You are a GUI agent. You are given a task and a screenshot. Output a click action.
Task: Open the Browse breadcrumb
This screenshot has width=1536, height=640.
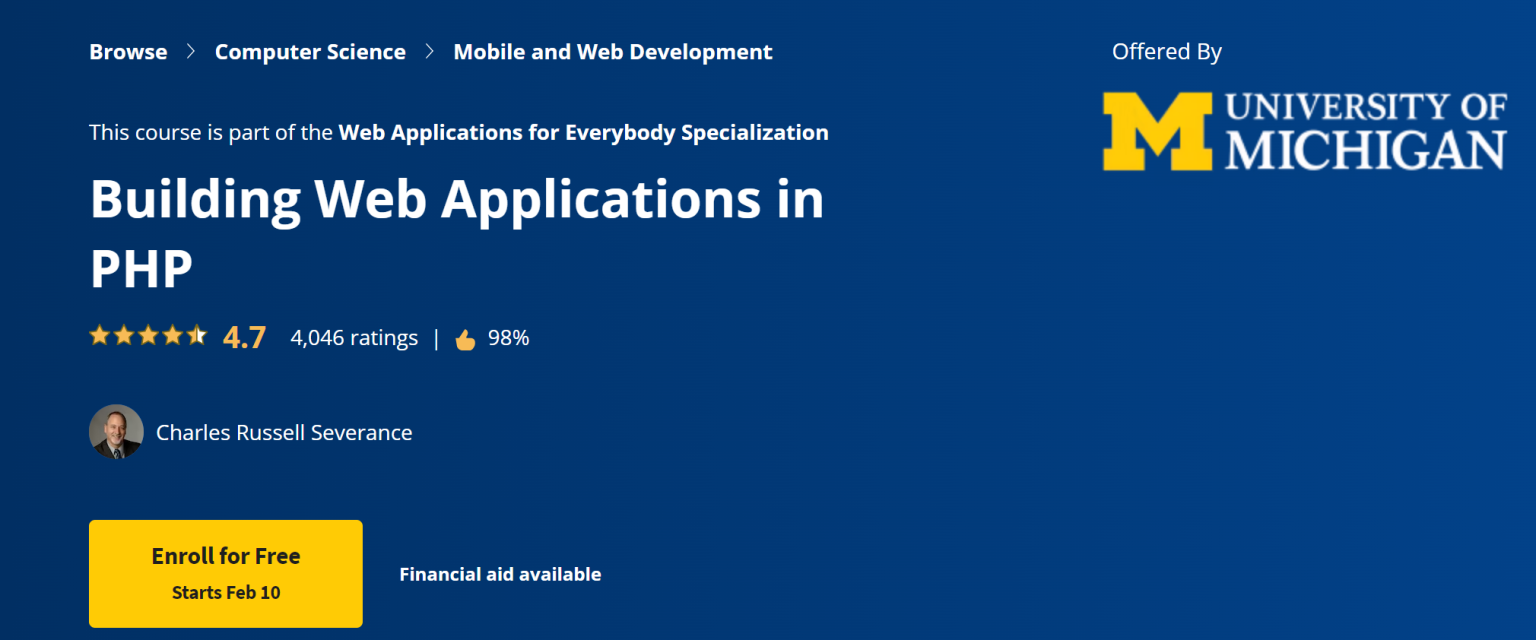coord(128,51)
